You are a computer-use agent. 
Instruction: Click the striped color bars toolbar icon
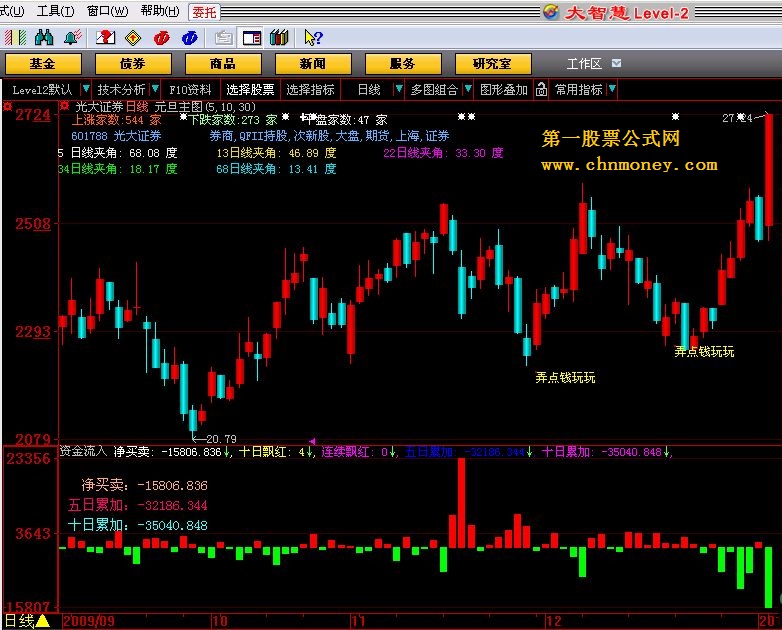[15, 37]
